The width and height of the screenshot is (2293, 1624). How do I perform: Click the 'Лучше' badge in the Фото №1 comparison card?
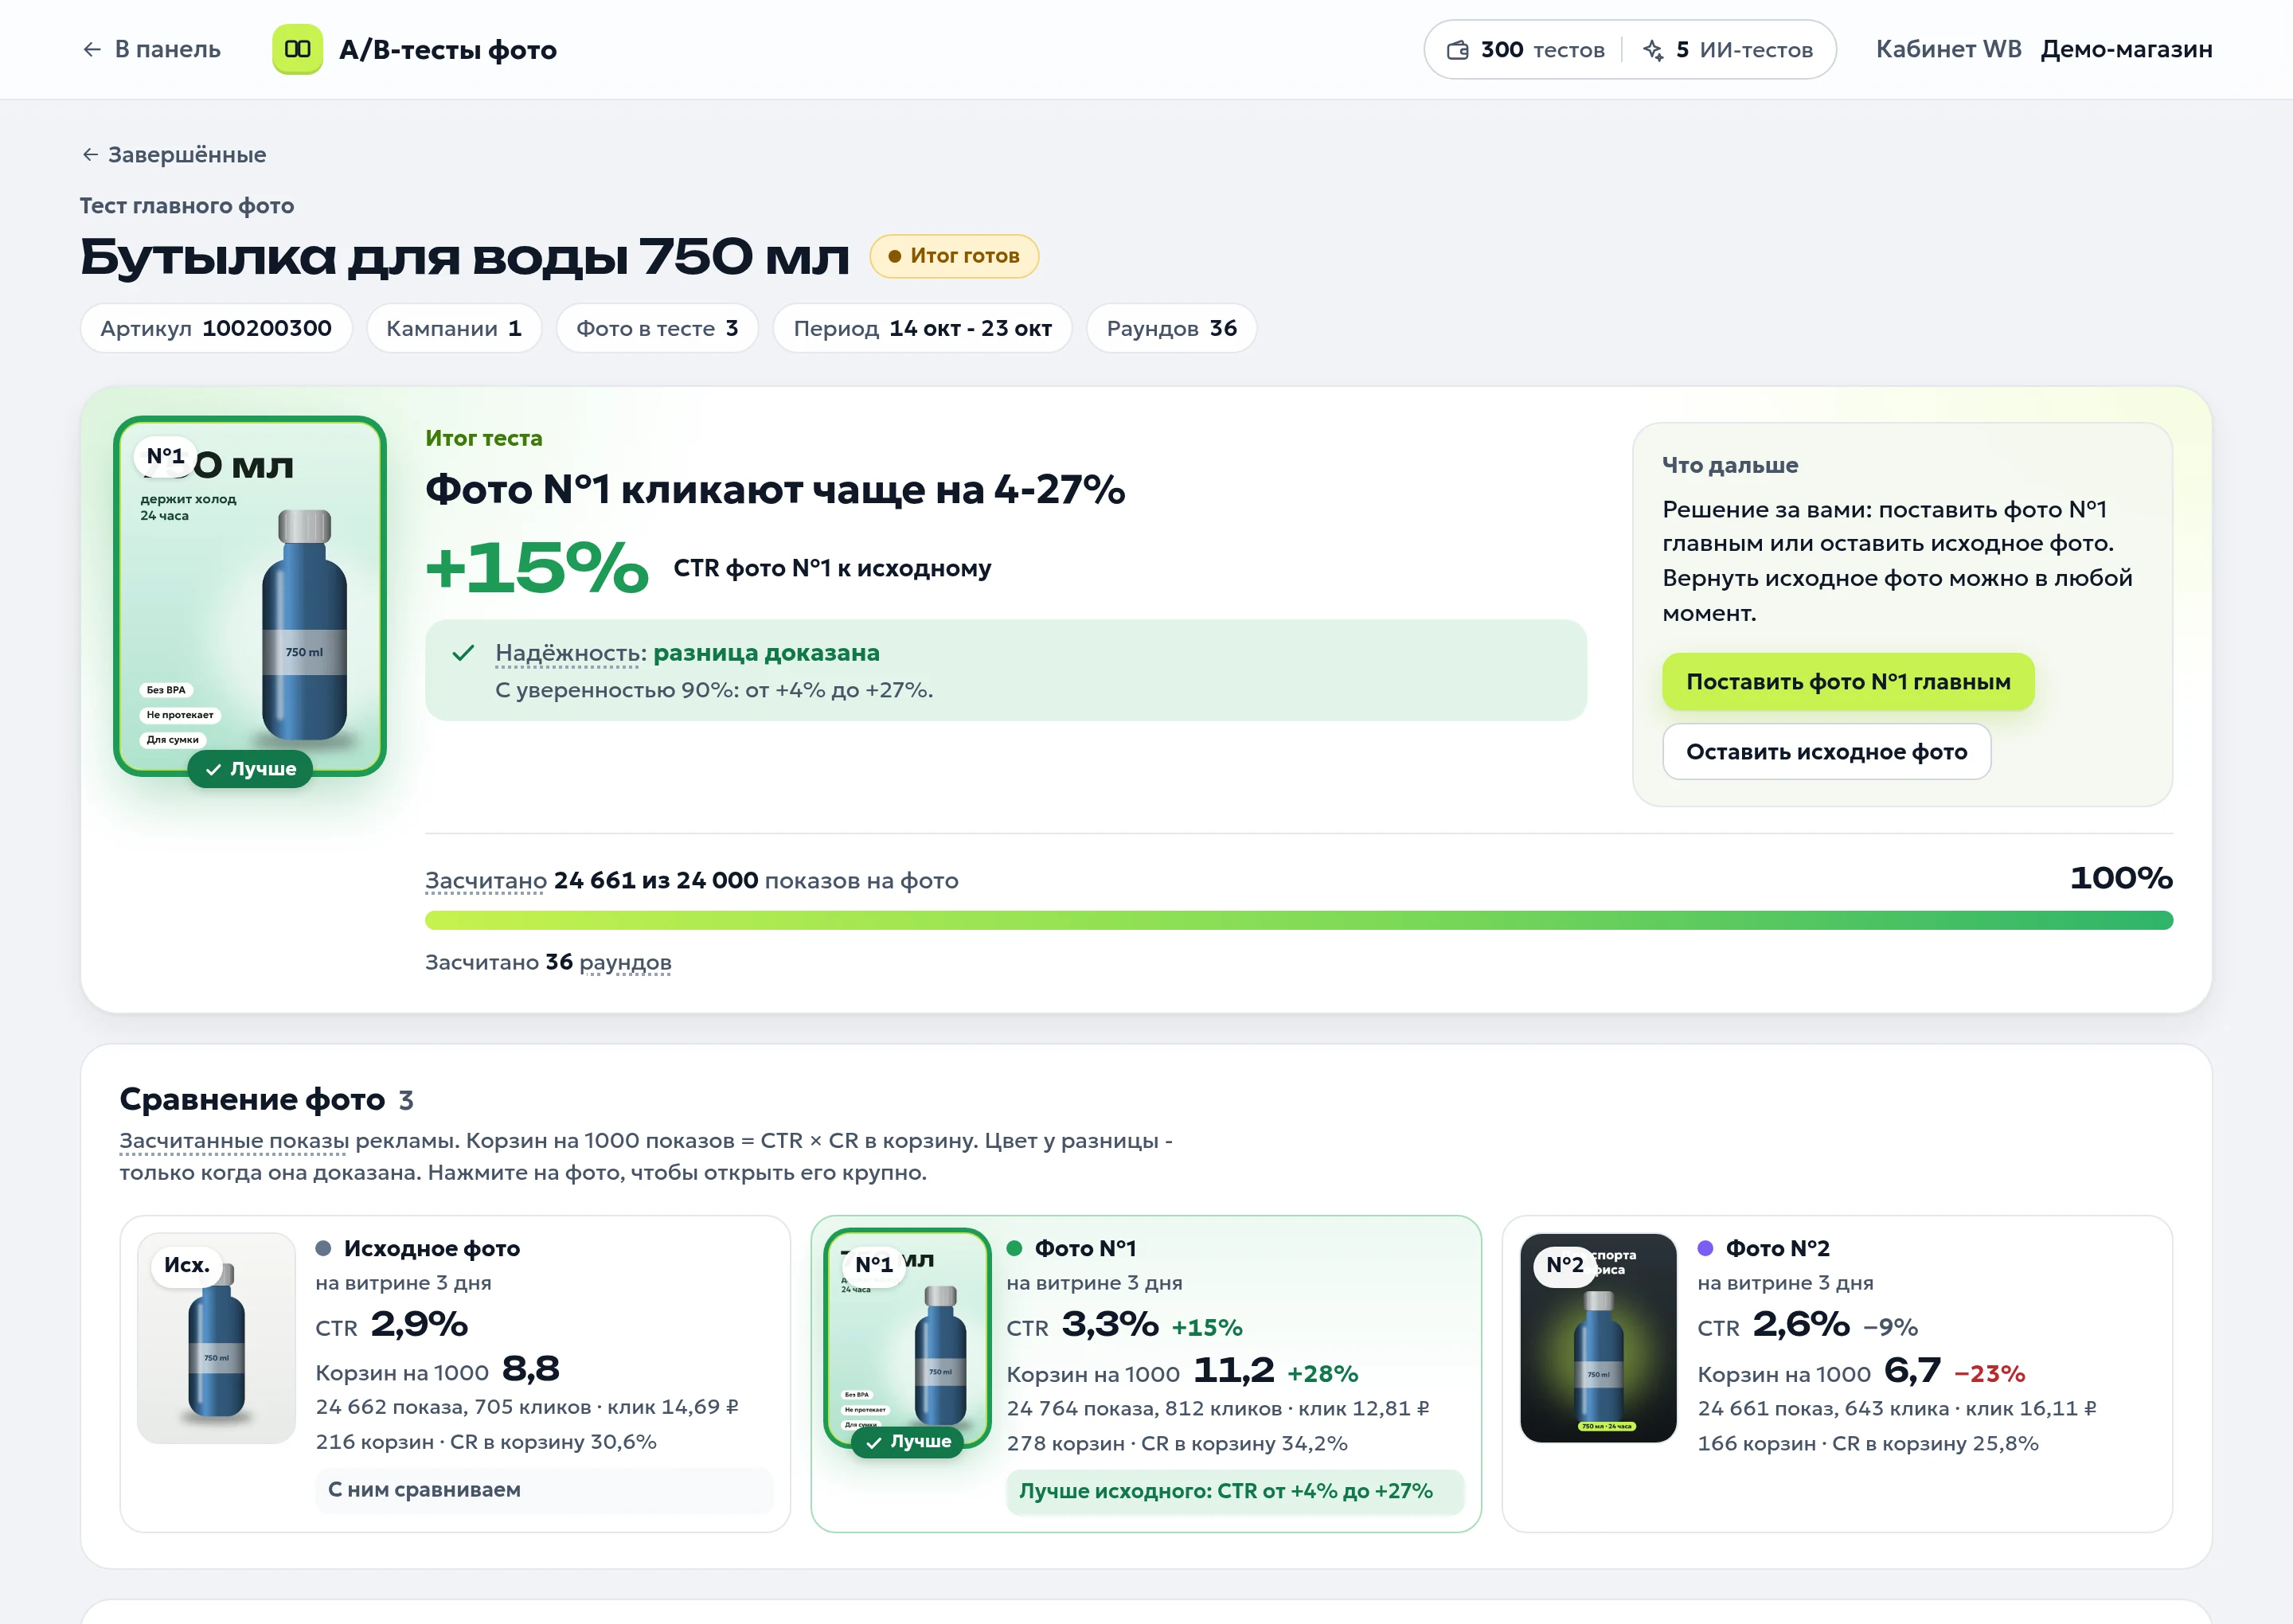point(908,1441)
